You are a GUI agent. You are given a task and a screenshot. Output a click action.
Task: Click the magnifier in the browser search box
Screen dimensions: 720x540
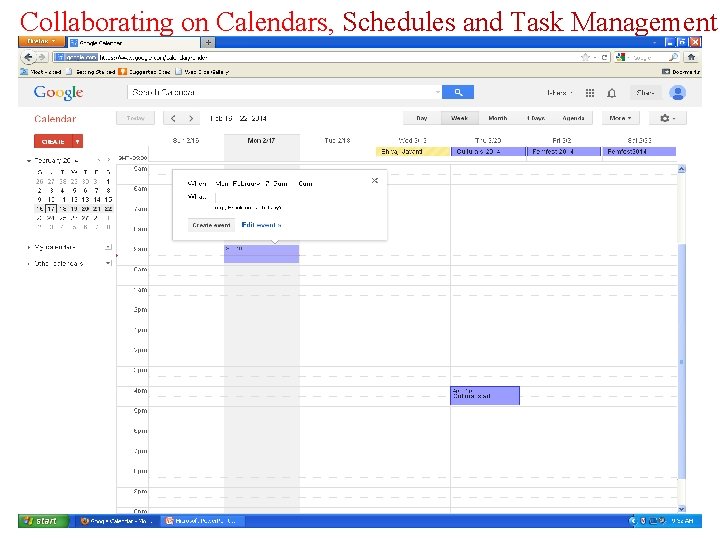(673, 57)
